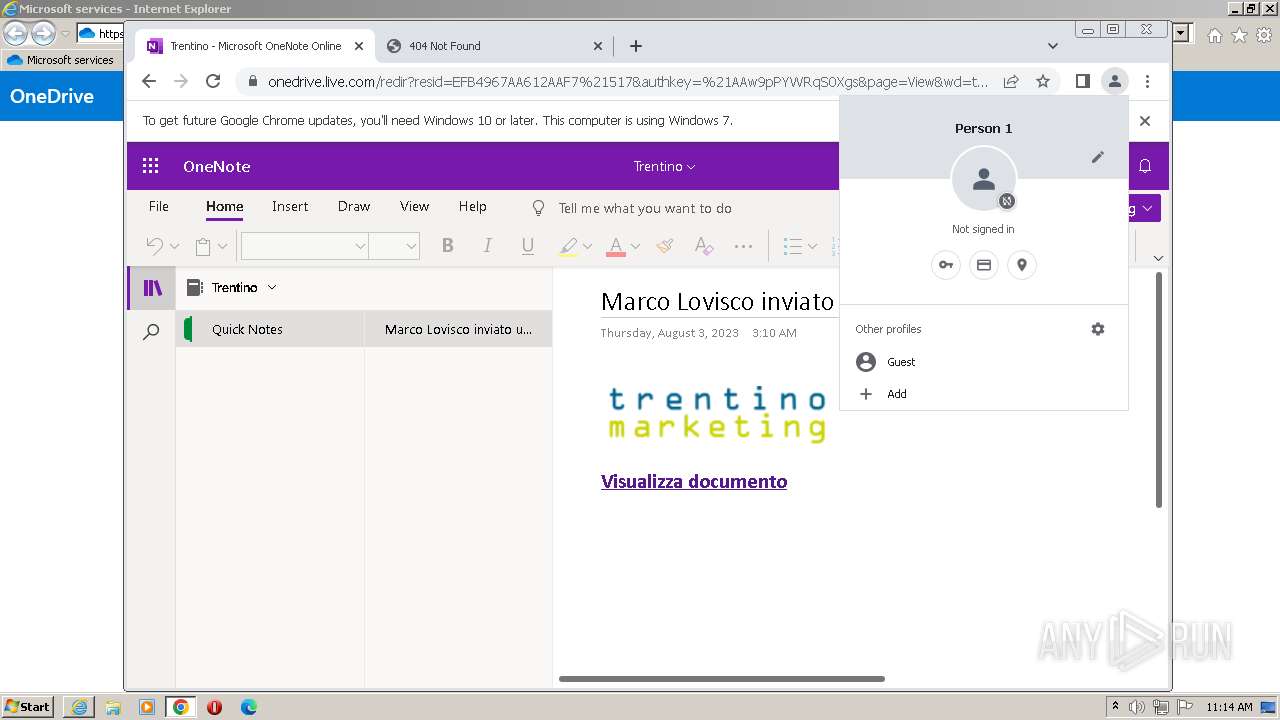Open Chrome passwords key icon
This screenshot has width=1280, height=720.
[x=945, y=265]
